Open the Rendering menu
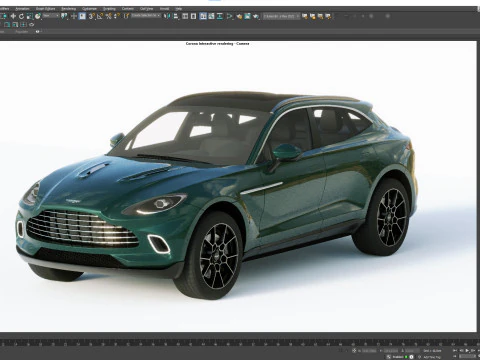The width and height of the screenshot is (480, 360). (68, 9)
